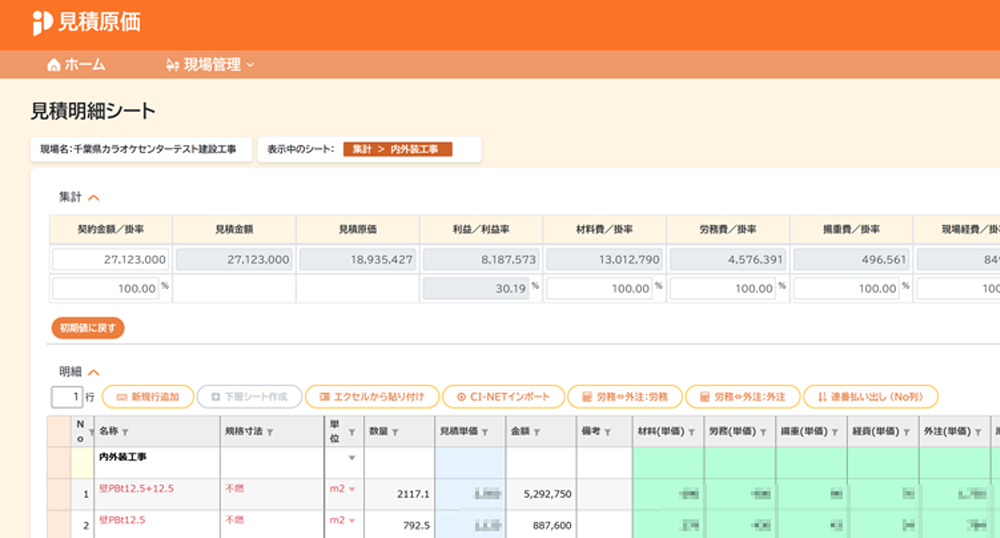Open the filter icon on 見積単価 column

pyautogui.click(x=485, y=432)
